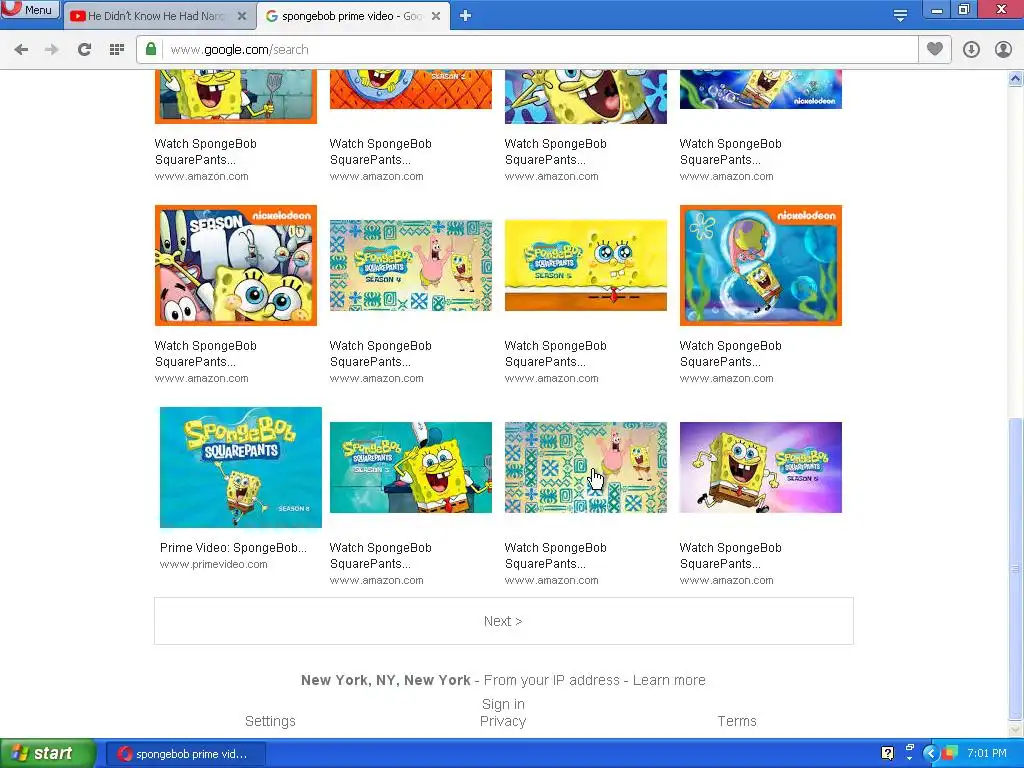Open the Season 3 saluting SpongeBob thumbnail
Image resolution: width=1024 pixels, height=768 pixels.
411,467
